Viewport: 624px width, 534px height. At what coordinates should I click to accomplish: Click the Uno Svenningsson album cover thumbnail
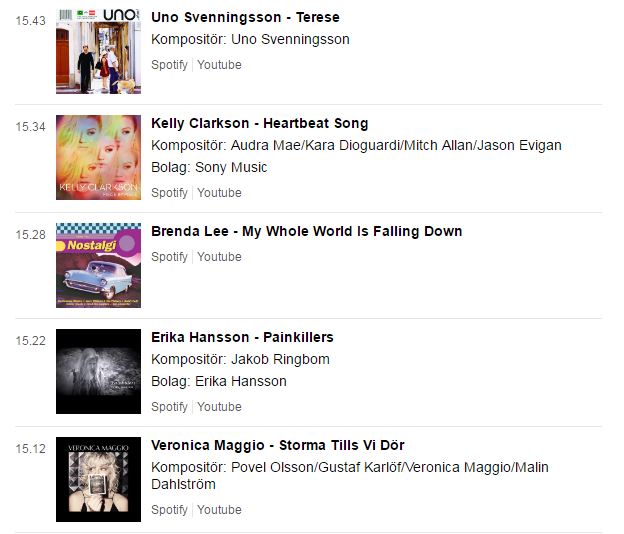click(x=98, y=51)
